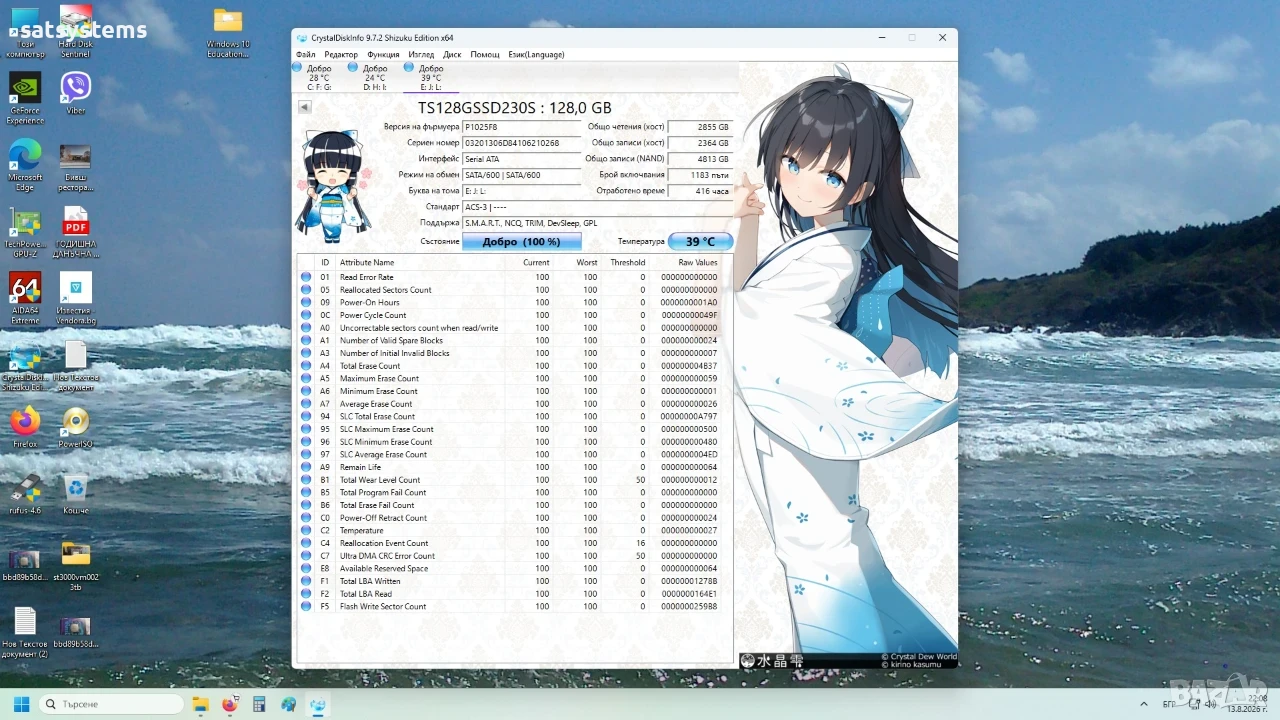Open the Помощ menu
The height and width of the screenshot is (720, 1280).
(x=485, y=54)
